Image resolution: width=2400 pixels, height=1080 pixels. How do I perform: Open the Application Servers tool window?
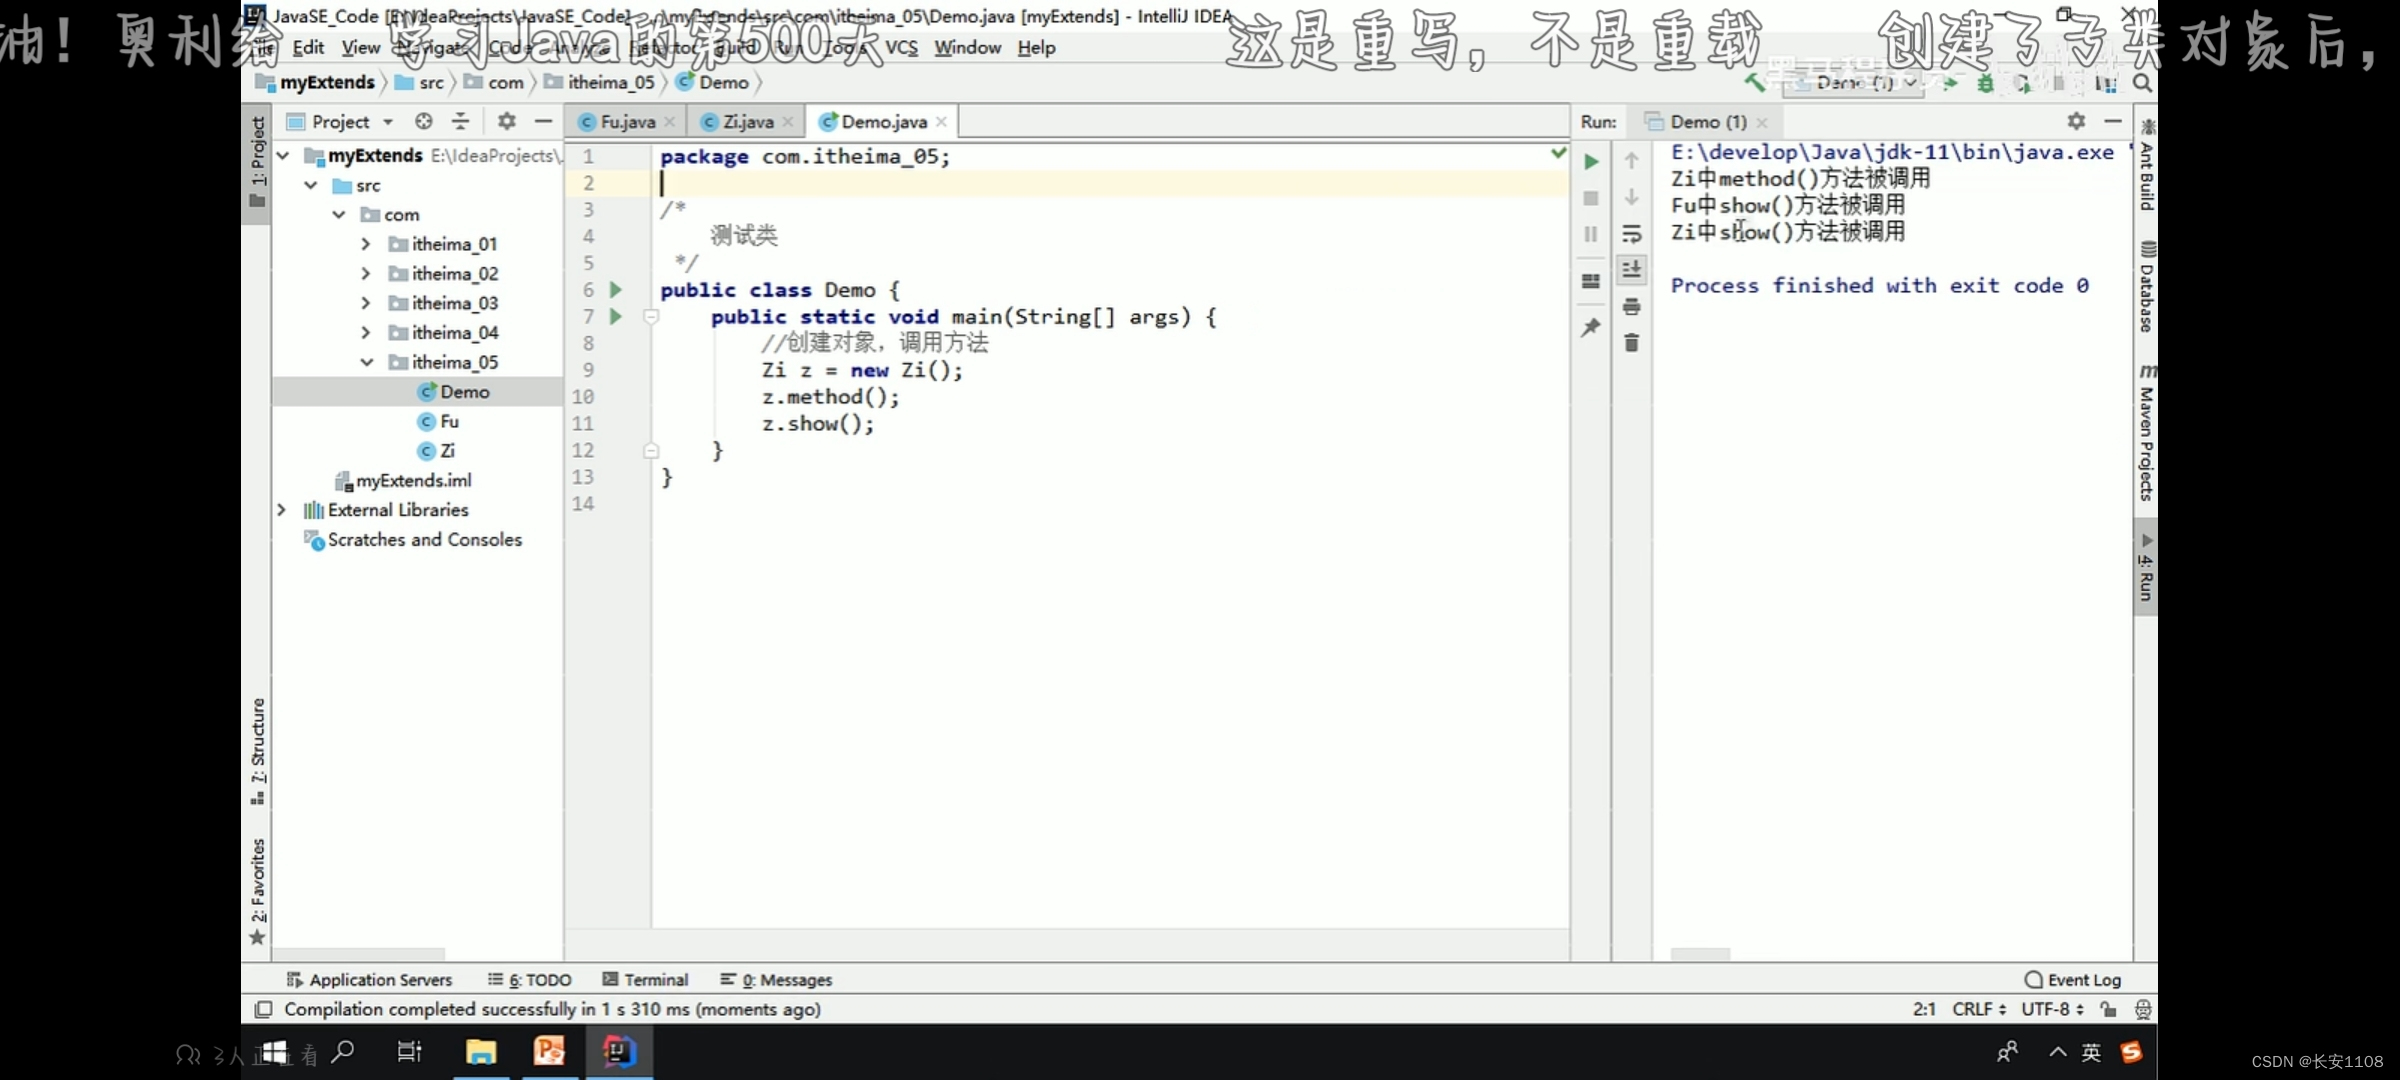point(369,980)
